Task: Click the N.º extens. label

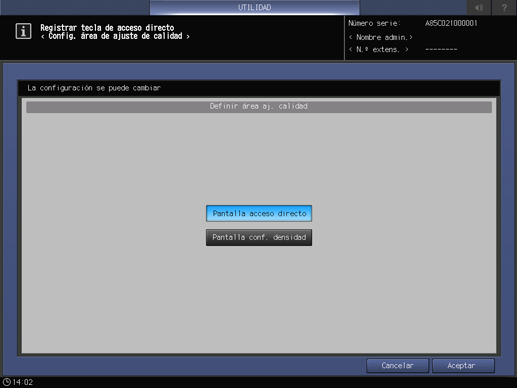Action: coord(379,50)
